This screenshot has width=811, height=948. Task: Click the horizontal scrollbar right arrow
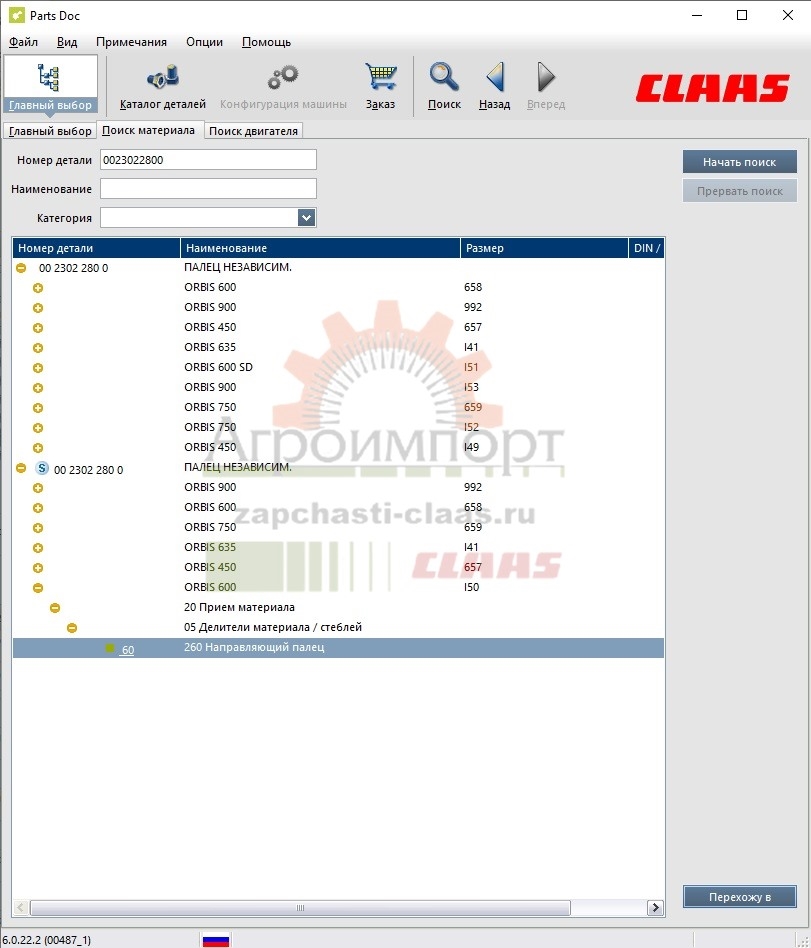(655, 907)
